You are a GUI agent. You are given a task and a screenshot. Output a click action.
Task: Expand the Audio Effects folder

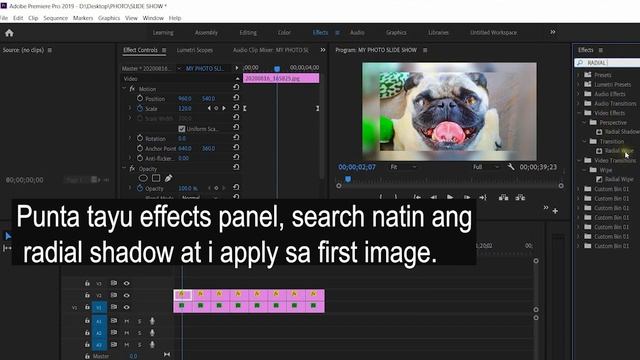[578, 93]
